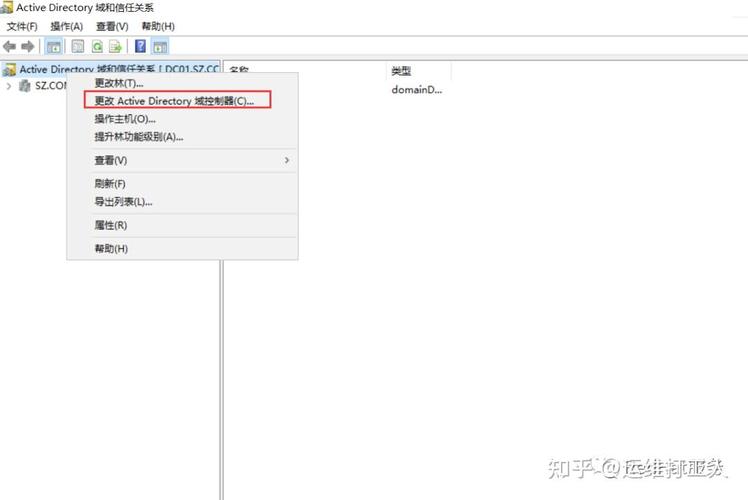The height and width of the screenshot is (500, 748).
Task: Open 属性(R) from context menu
Action: (182, 225)
